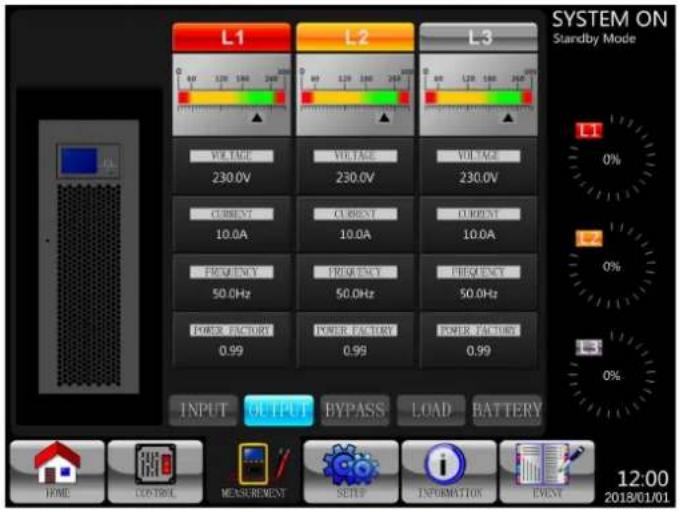Viewport: 679px width, 512px height.
Task: Click the red L1 dial badge
Action: coord(589,130)
